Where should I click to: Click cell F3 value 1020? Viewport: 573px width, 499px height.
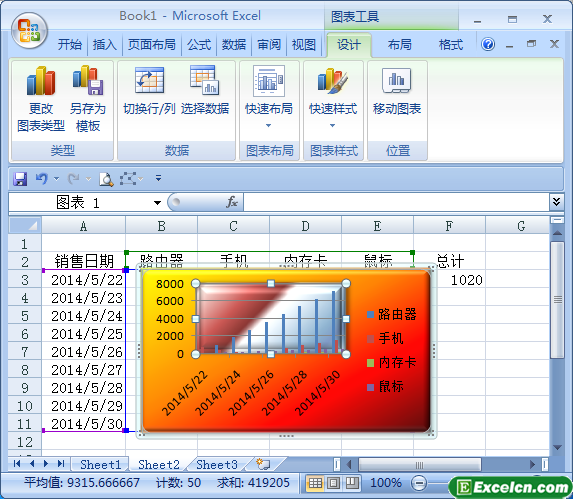[x=449, y=280]
